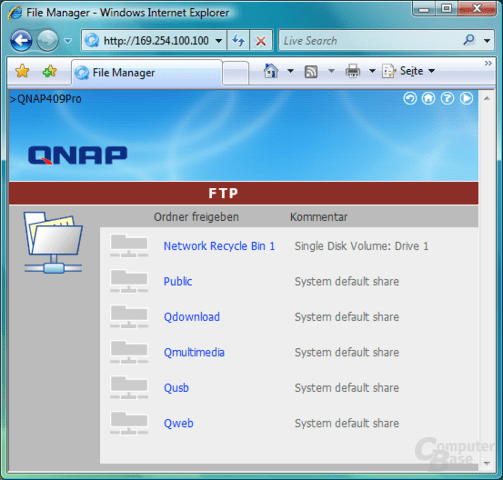
Task: Stop loading with the red X icon
Action: [x=261, y=41]
